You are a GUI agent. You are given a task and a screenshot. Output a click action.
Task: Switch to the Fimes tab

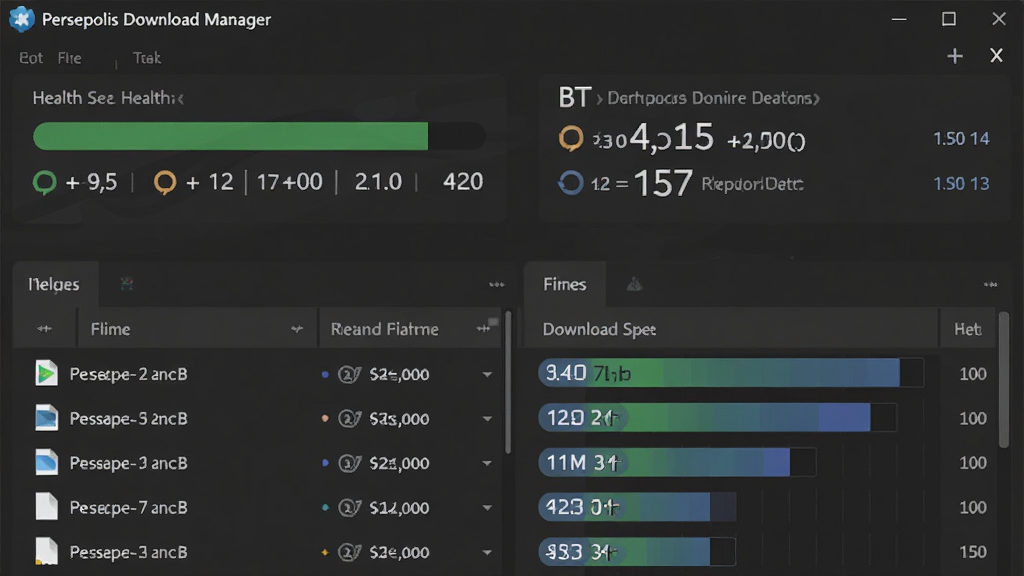click(x=565, y=284)
